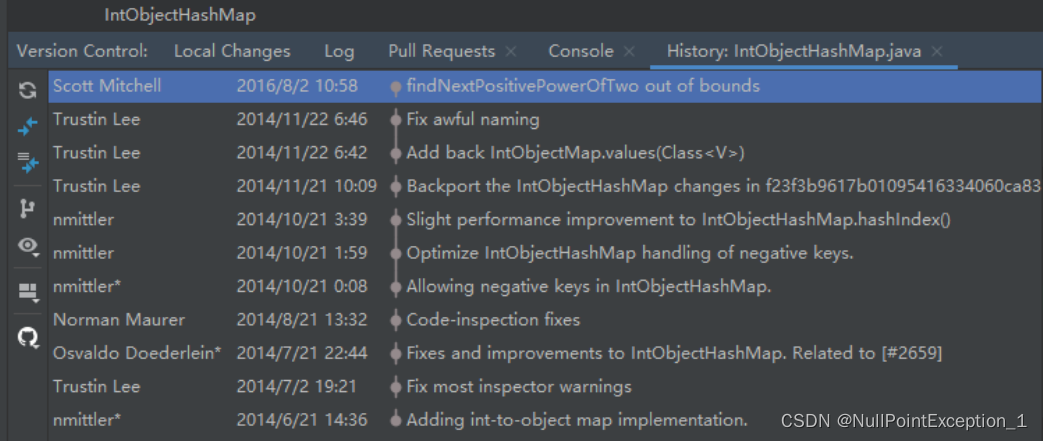Viewport: 1043px width, 441px height.
Task: Click the date 2014/10/21 0:08
Action: (x=301, y=287)
